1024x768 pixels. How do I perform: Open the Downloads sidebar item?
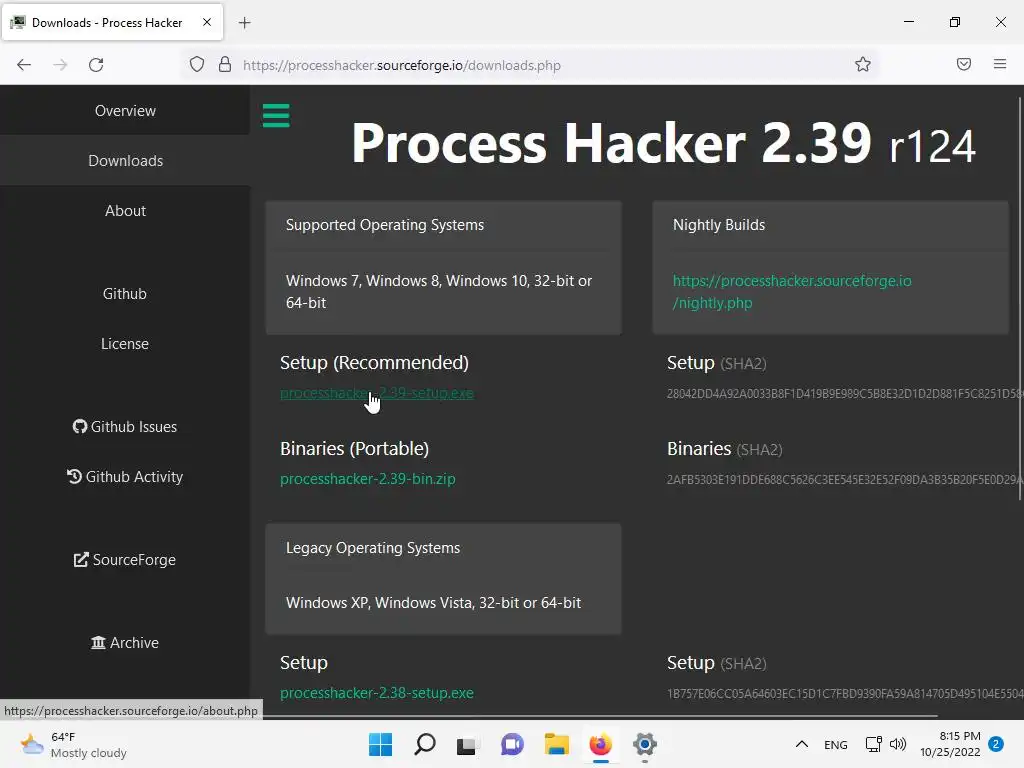click(125, 161)
